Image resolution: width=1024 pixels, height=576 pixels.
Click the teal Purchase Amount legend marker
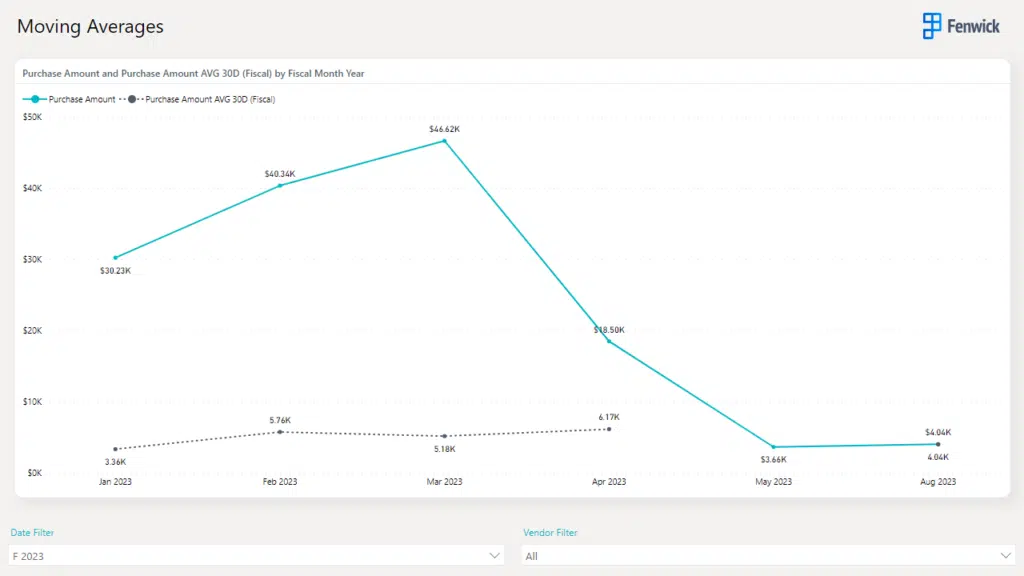point(36,99)
